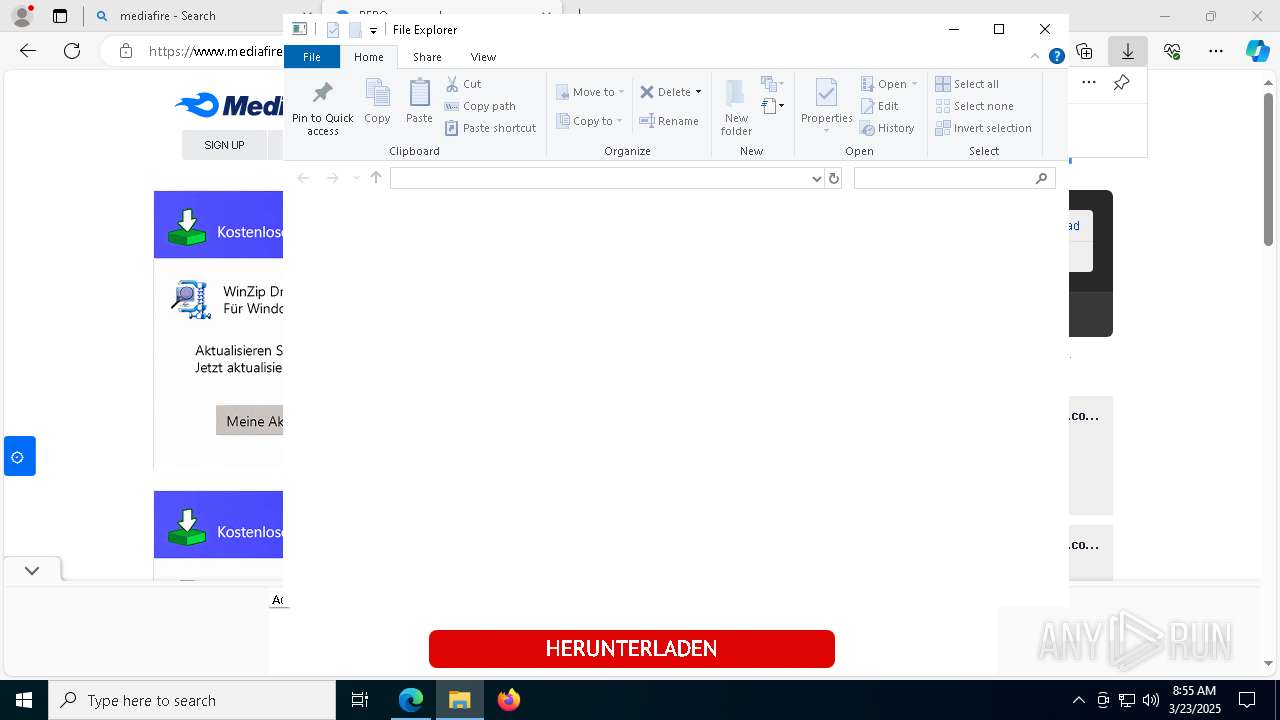Click the search magnifier icon in Explorer
This screenshot has width=1280, height=720.
click(x=1041, y=178)
